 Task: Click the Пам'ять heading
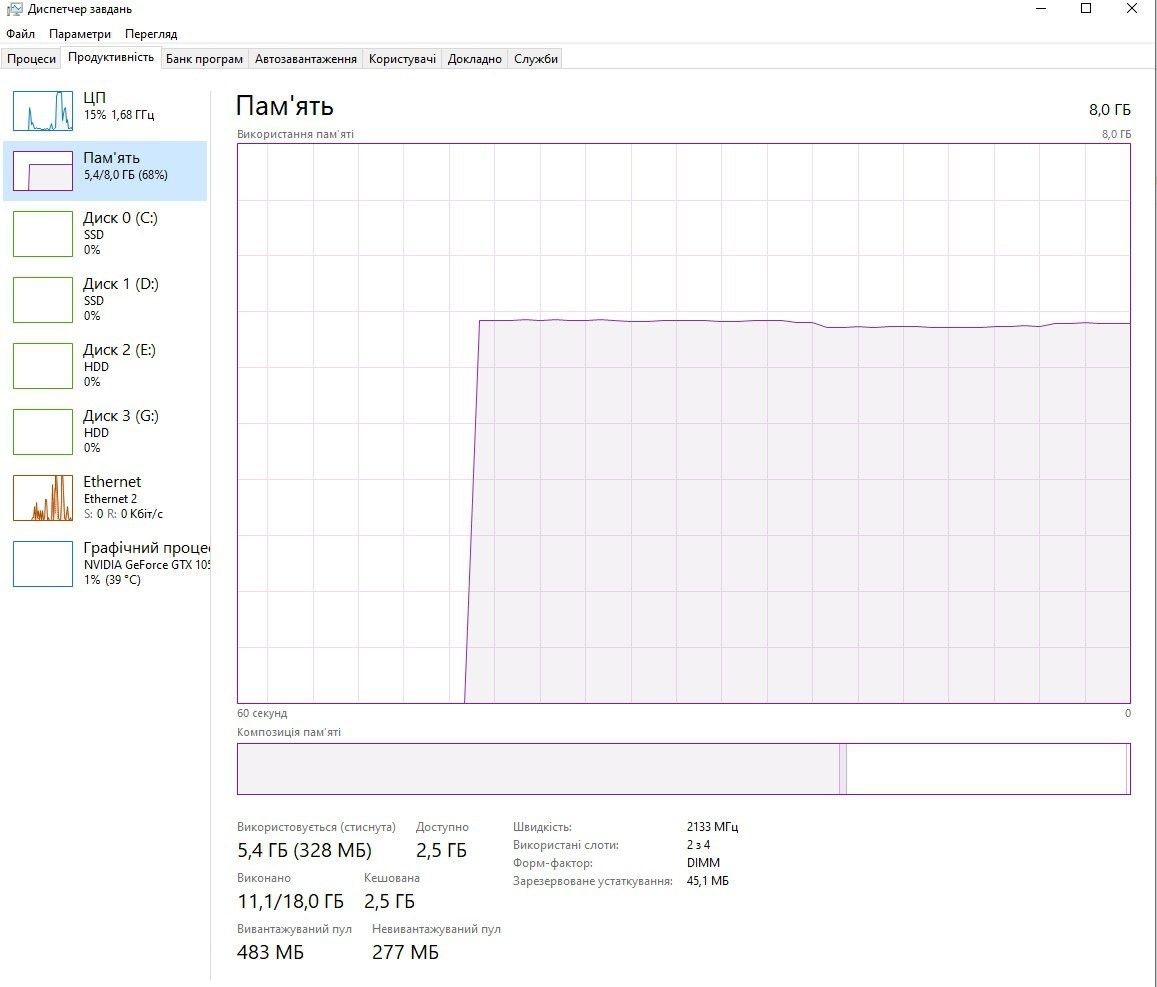[285, 106]
